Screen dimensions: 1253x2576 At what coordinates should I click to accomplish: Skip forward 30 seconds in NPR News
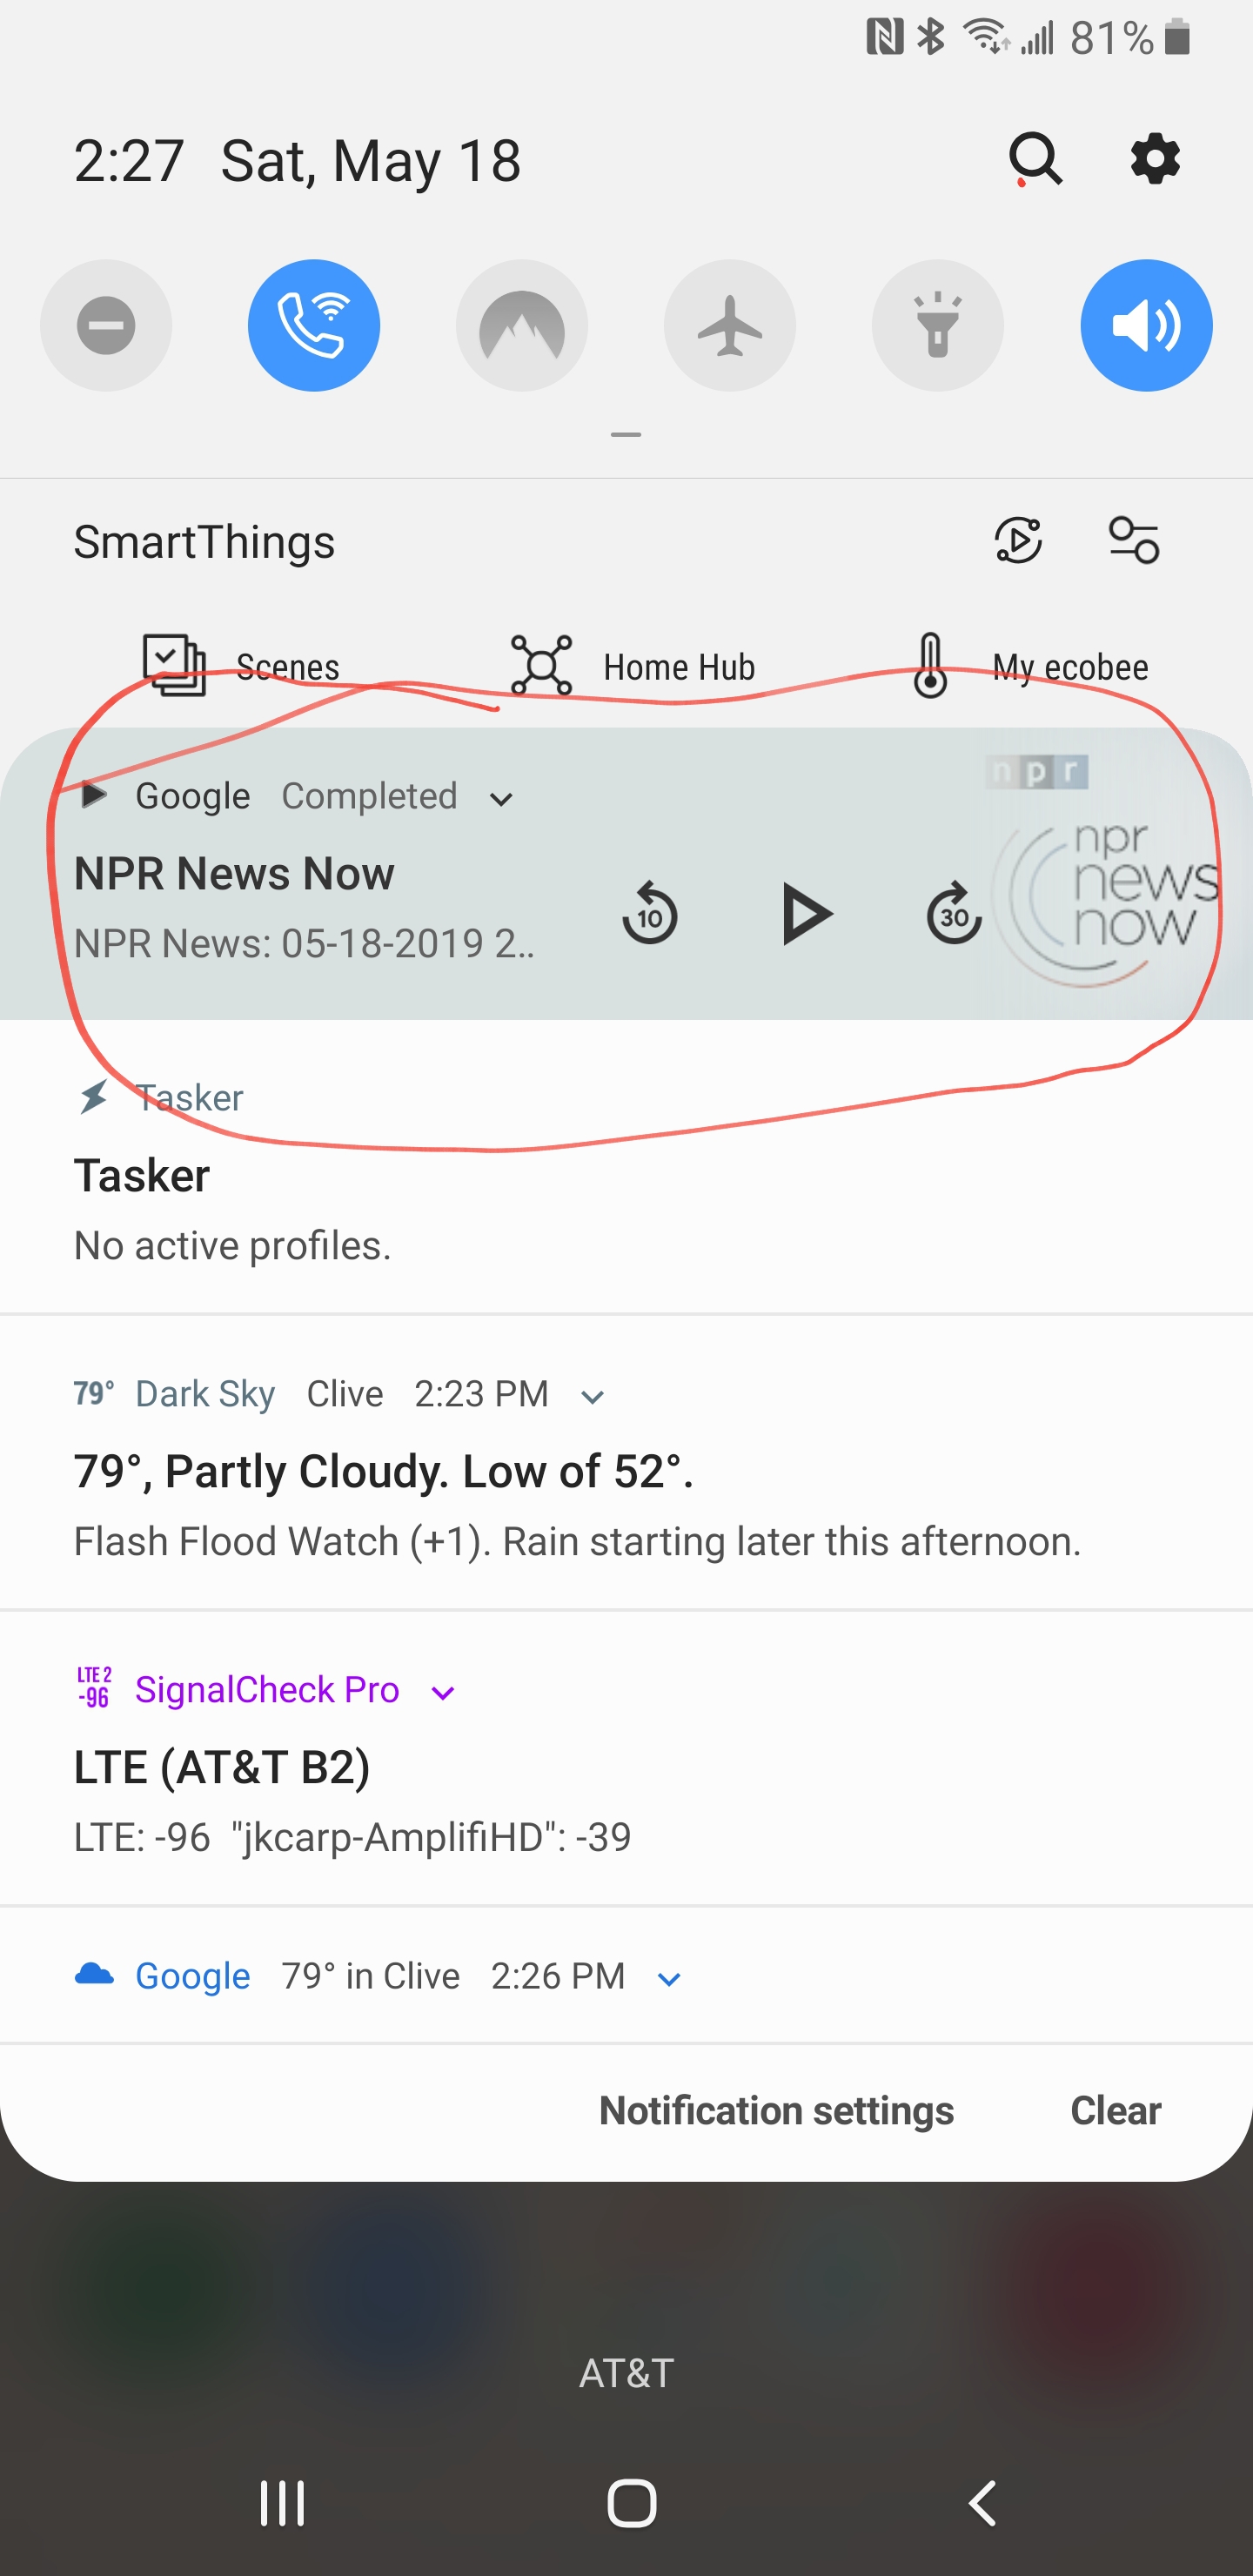pos(953,914)
